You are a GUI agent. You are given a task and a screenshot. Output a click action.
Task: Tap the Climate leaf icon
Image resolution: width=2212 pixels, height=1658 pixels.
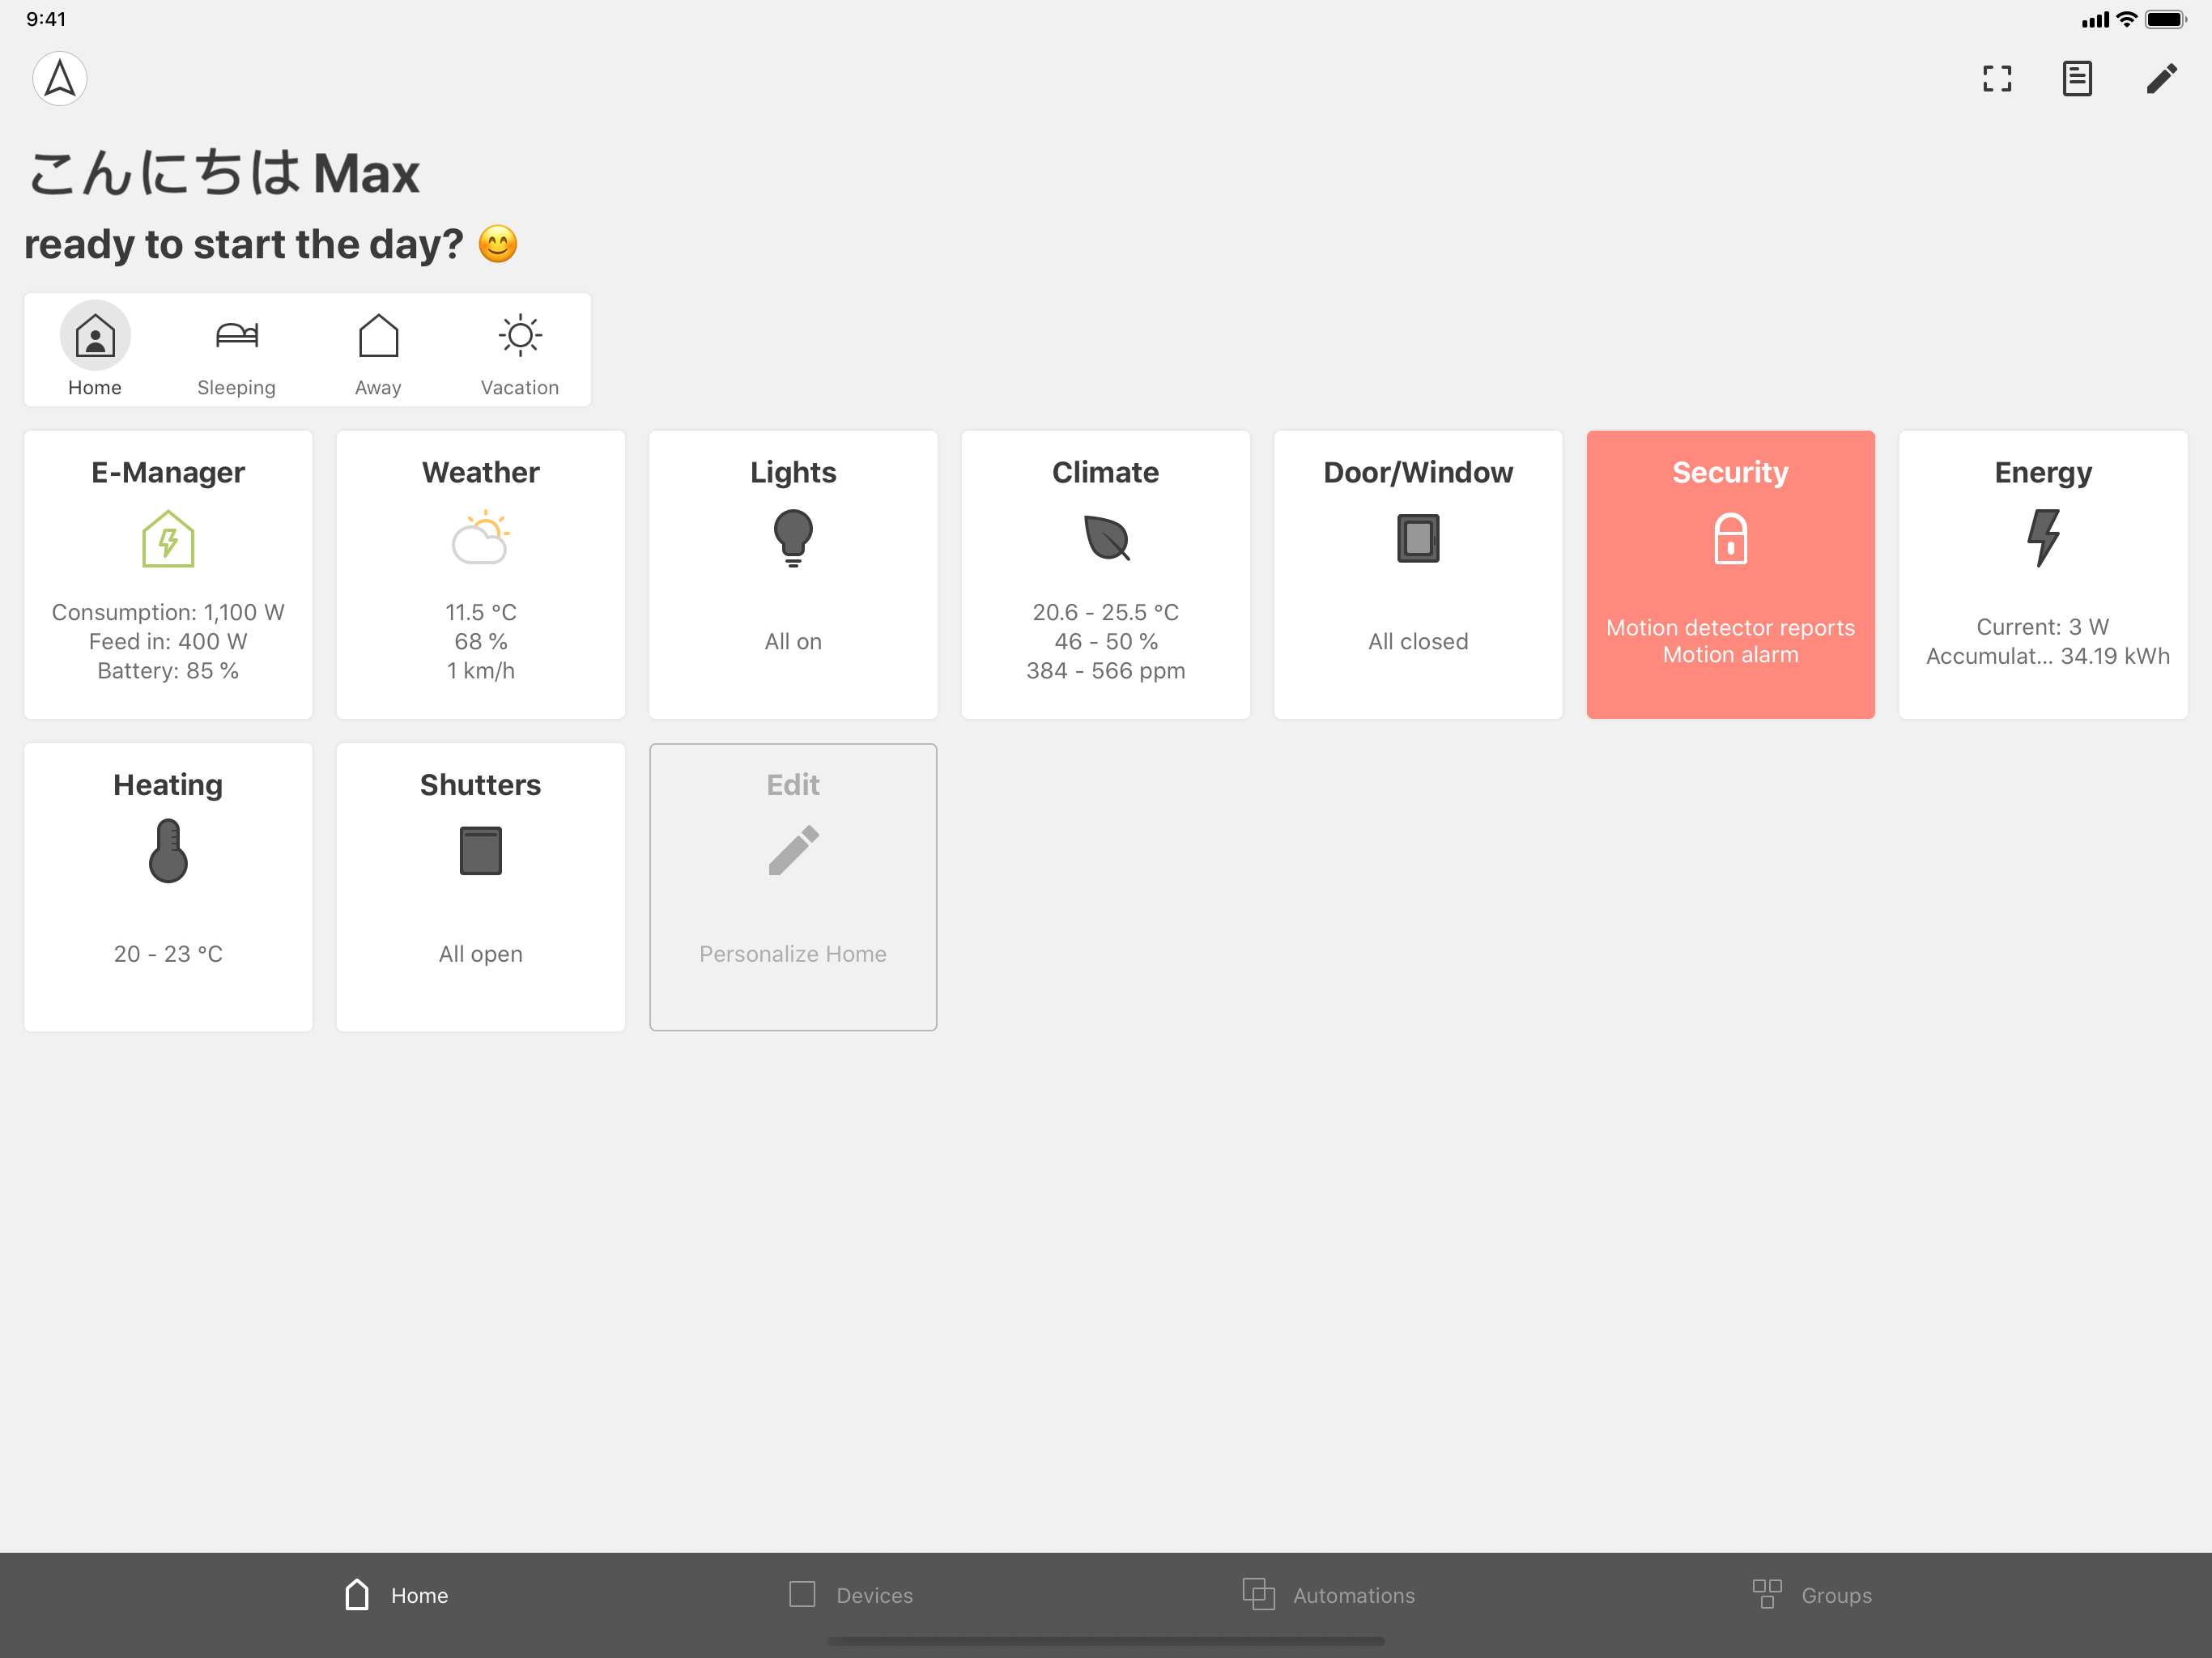coord(1106,538)
